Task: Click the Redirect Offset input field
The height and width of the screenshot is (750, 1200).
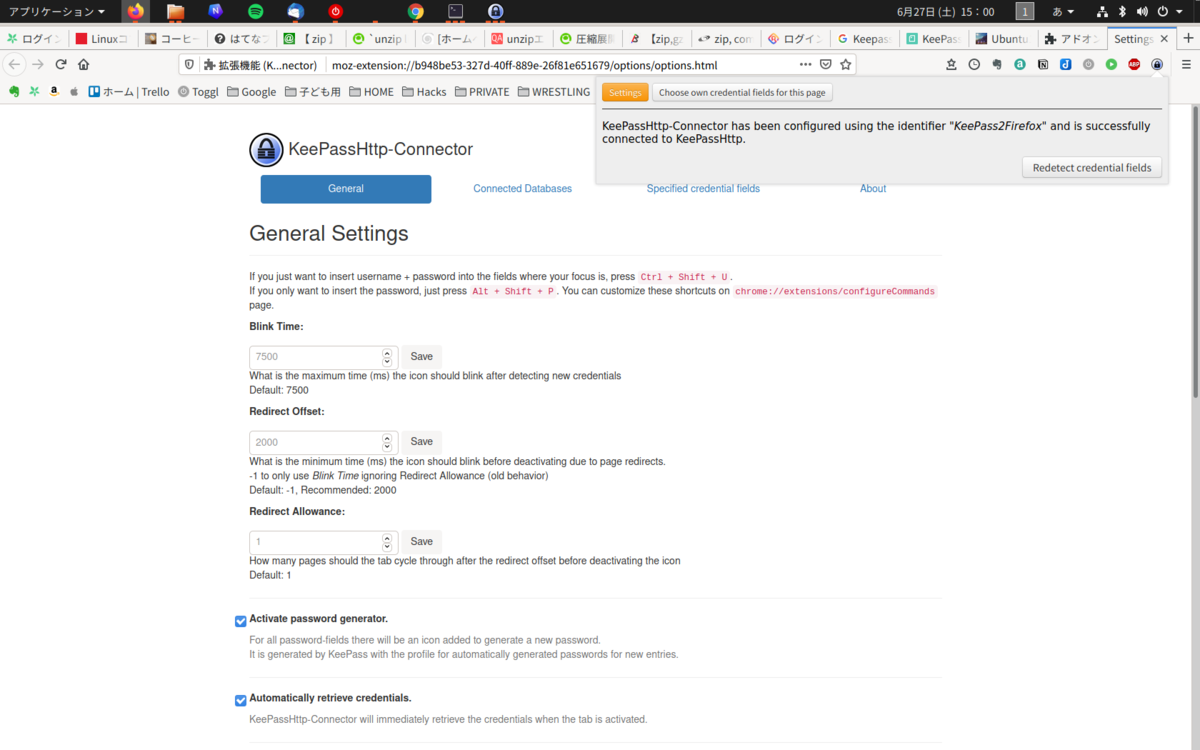Action: (323, 442)
